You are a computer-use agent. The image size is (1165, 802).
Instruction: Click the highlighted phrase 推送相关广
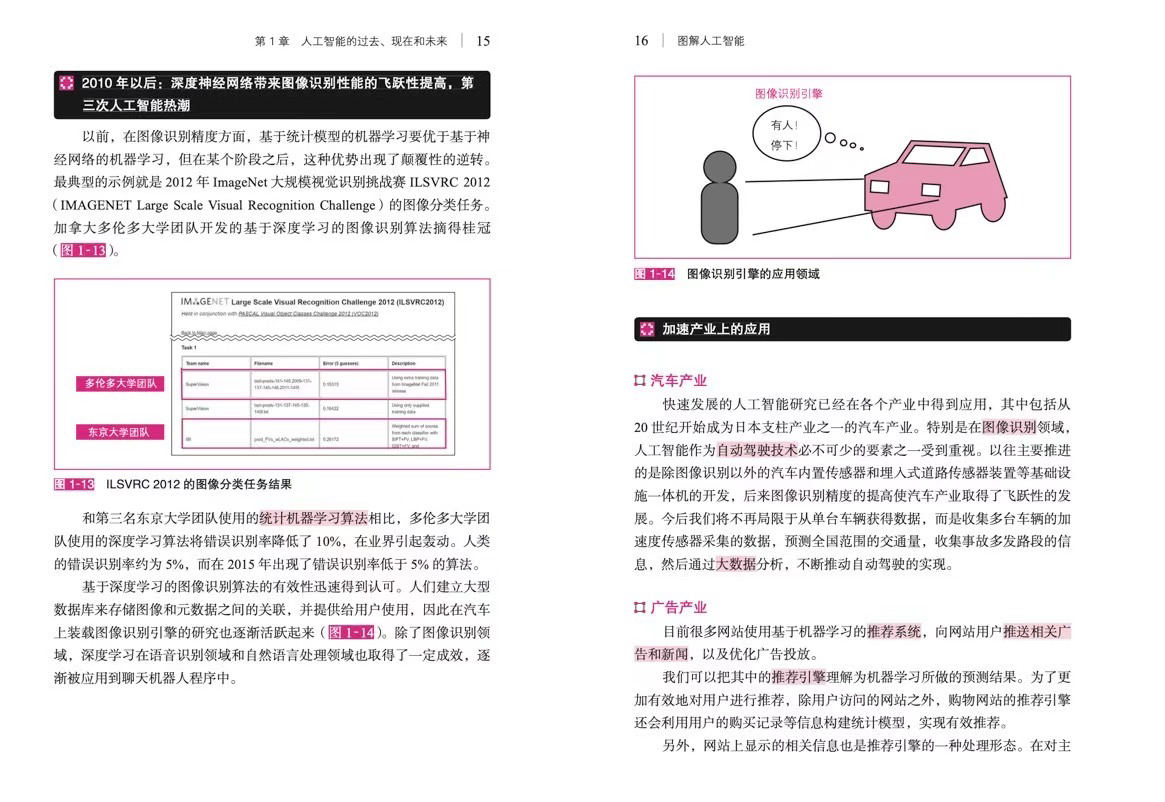pyautogui.click(x=1036, y=632)
